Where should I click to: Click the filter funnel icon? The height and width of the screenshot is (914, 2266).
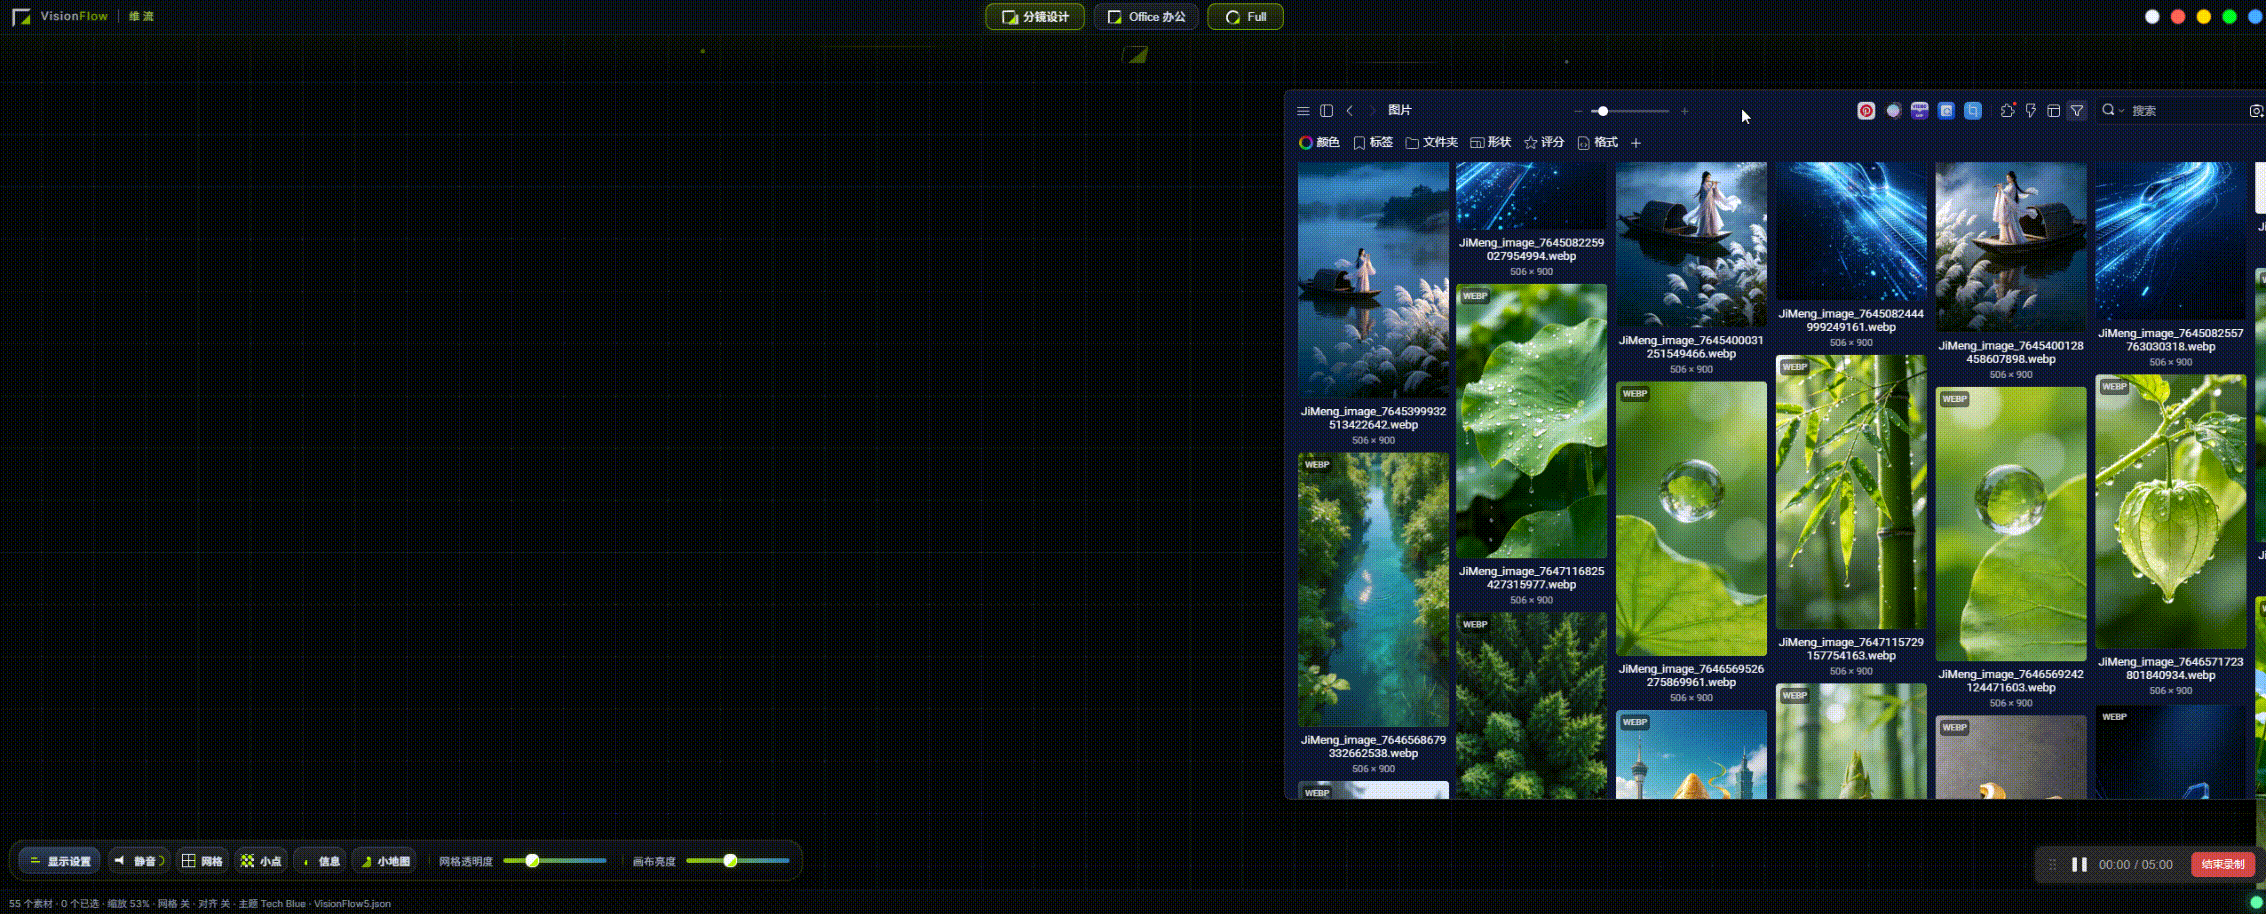2077,111
